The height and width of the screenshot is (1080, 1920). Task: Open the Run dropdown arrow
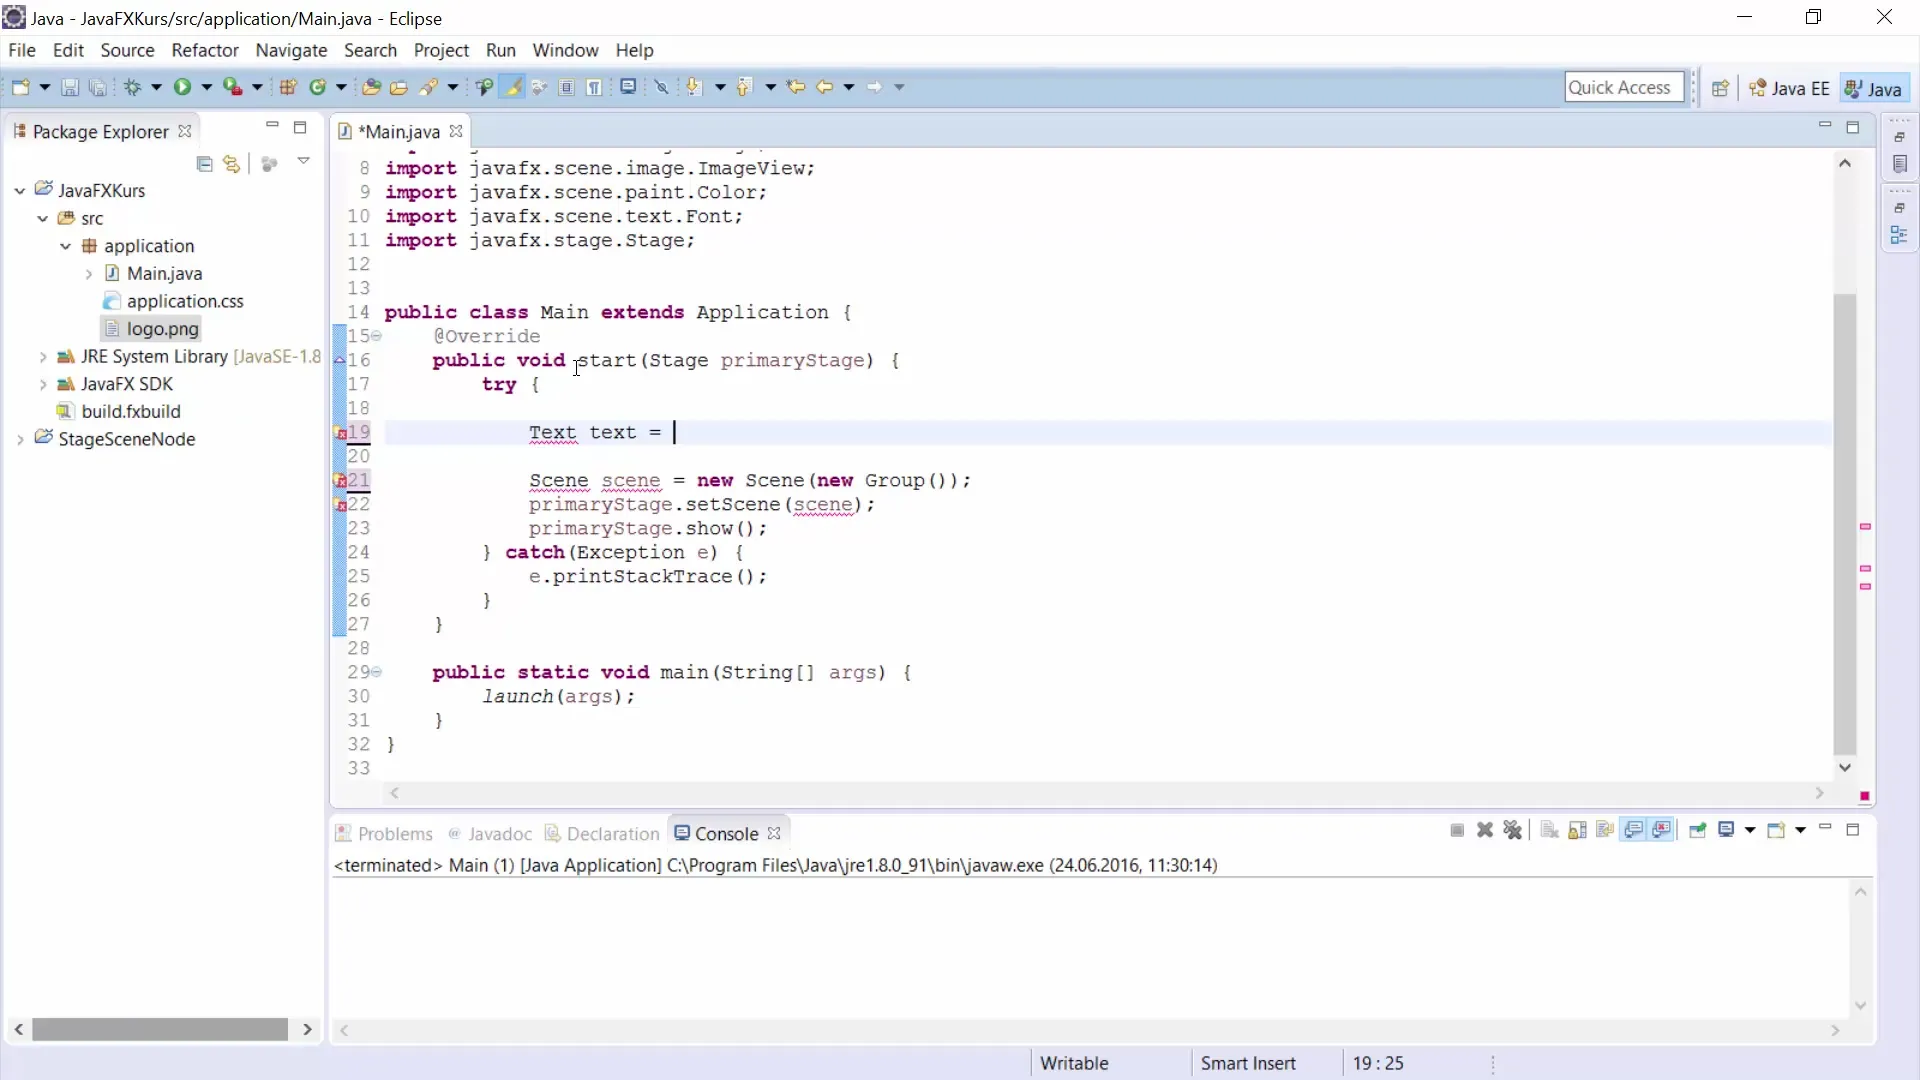coord(207,87)
